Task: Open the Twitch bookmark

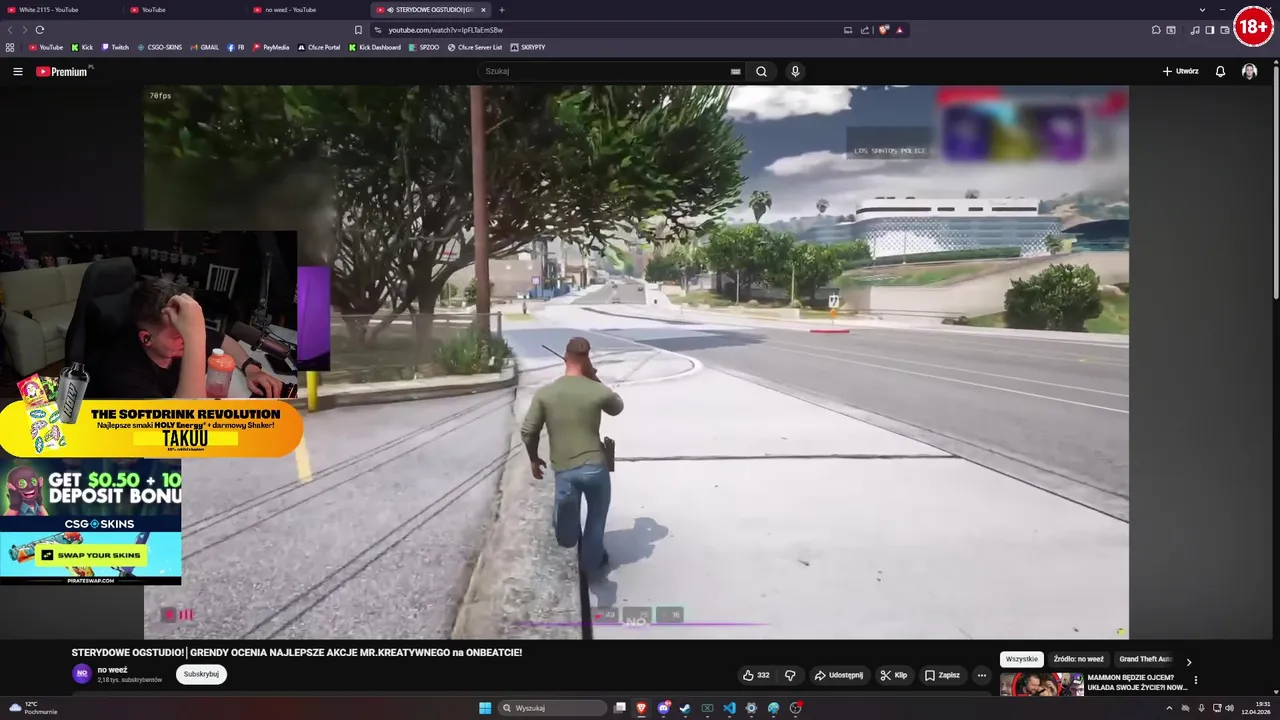Action: 115,47
